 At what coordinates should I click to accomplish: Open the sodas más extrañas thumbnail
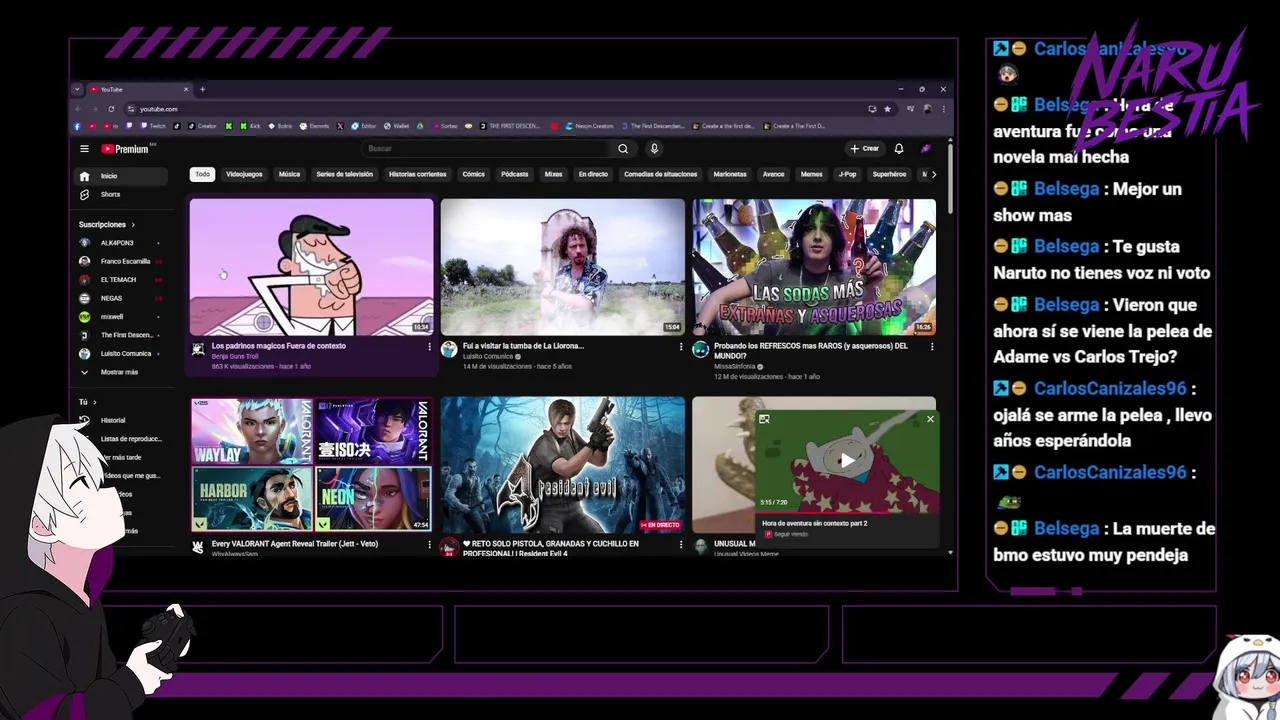pyautogui.click(x=814, y=267)
